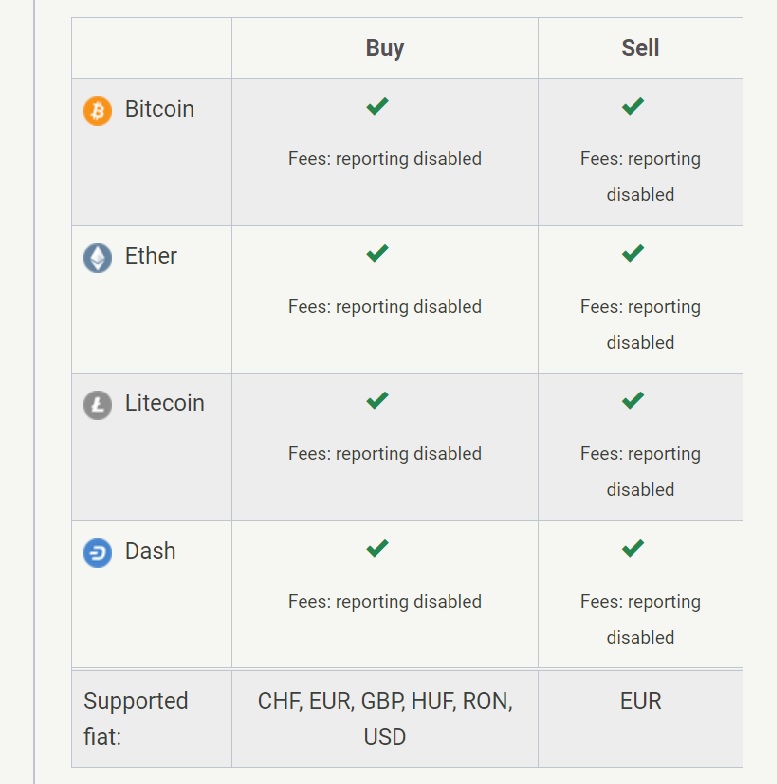This screenshot has height=784, width=777.
Task: Click Bitcoin Buy fees reporting disabled text
Action: point(384,158)
